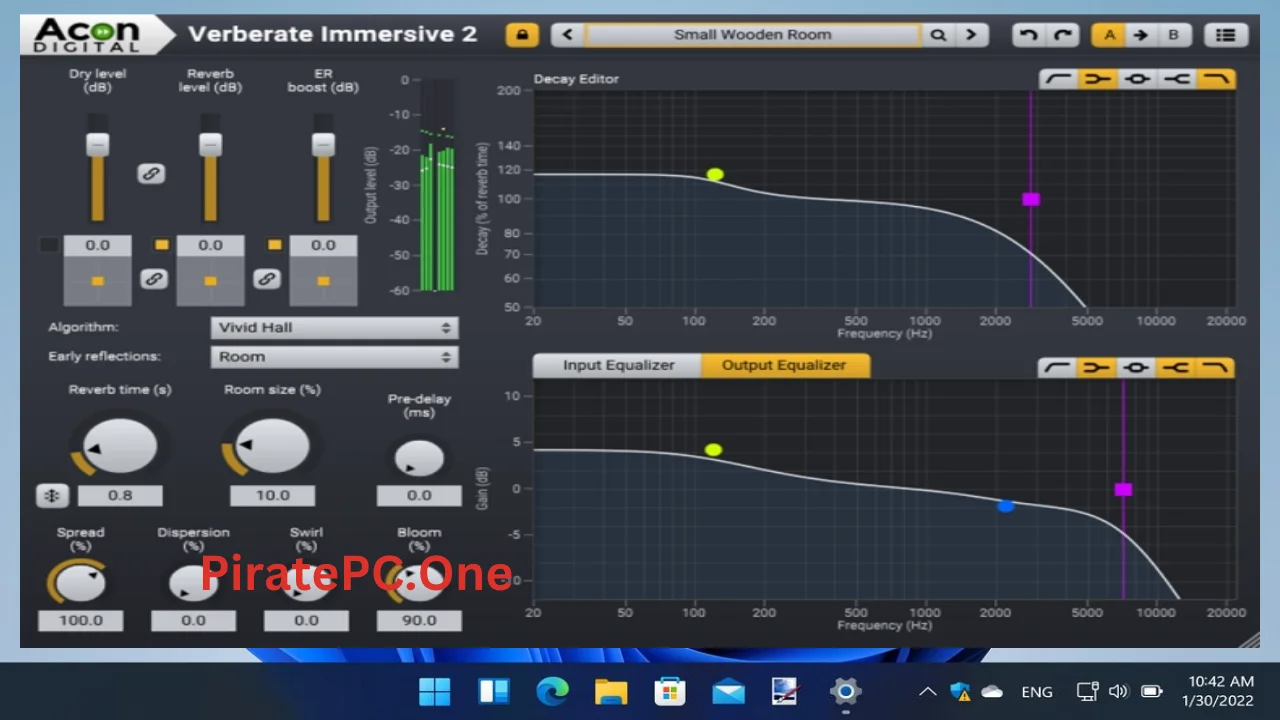Screen dimensions: 1280x720
Task: Open the Early reflections dropdown showing Room
Action: (334, 357)
